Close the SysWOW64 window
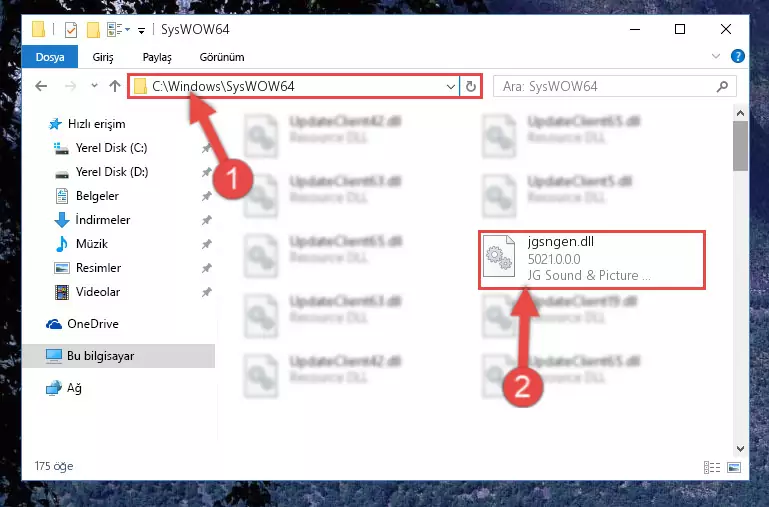The width and height of the screenshot is (769, 507). point(726,29)
